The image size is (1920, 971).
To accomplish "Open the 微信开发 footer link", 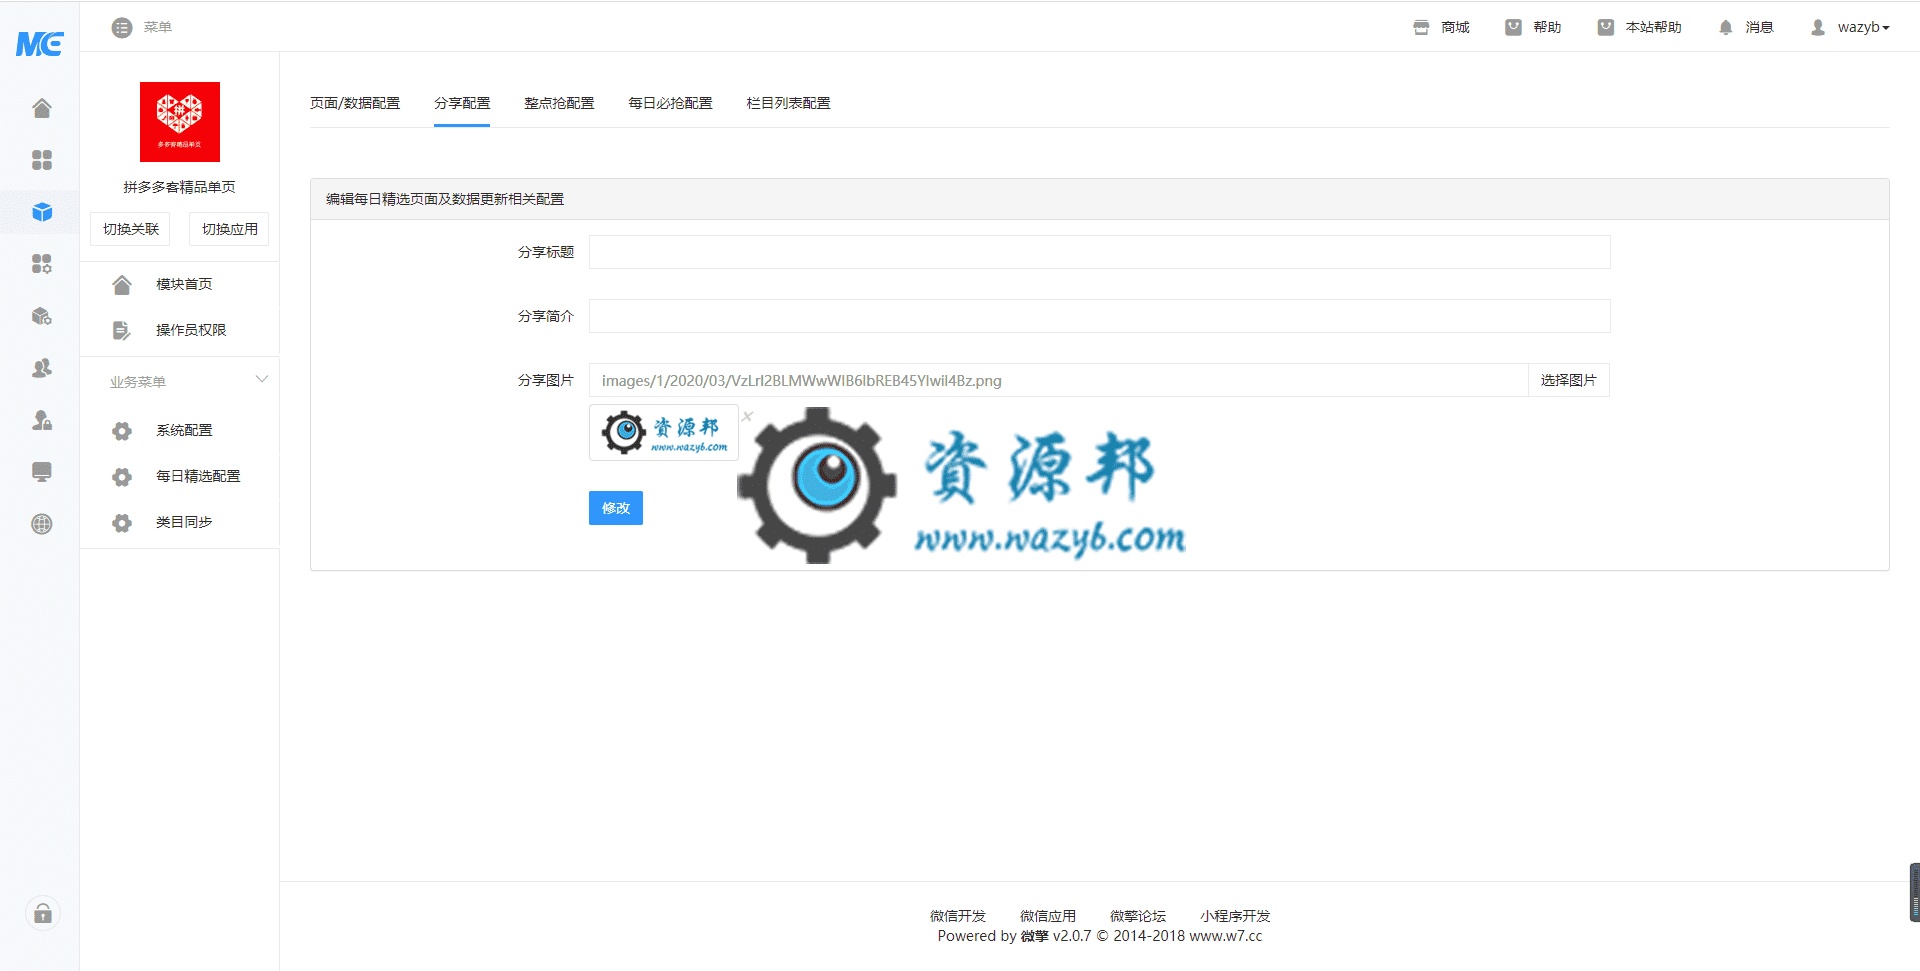I will click(x=958, y=916).
